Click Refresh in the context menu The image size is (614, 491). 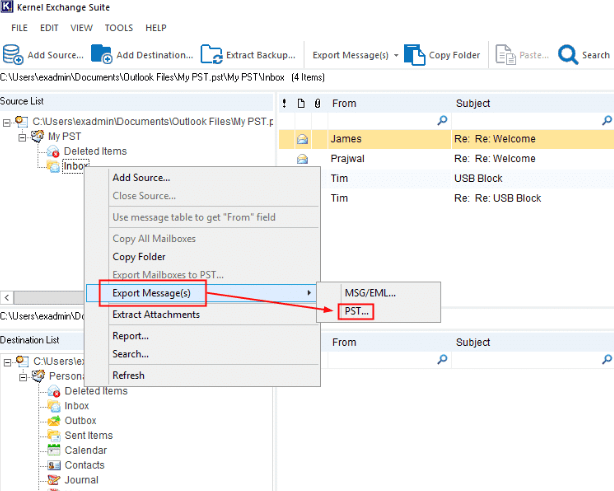[128, 375]
